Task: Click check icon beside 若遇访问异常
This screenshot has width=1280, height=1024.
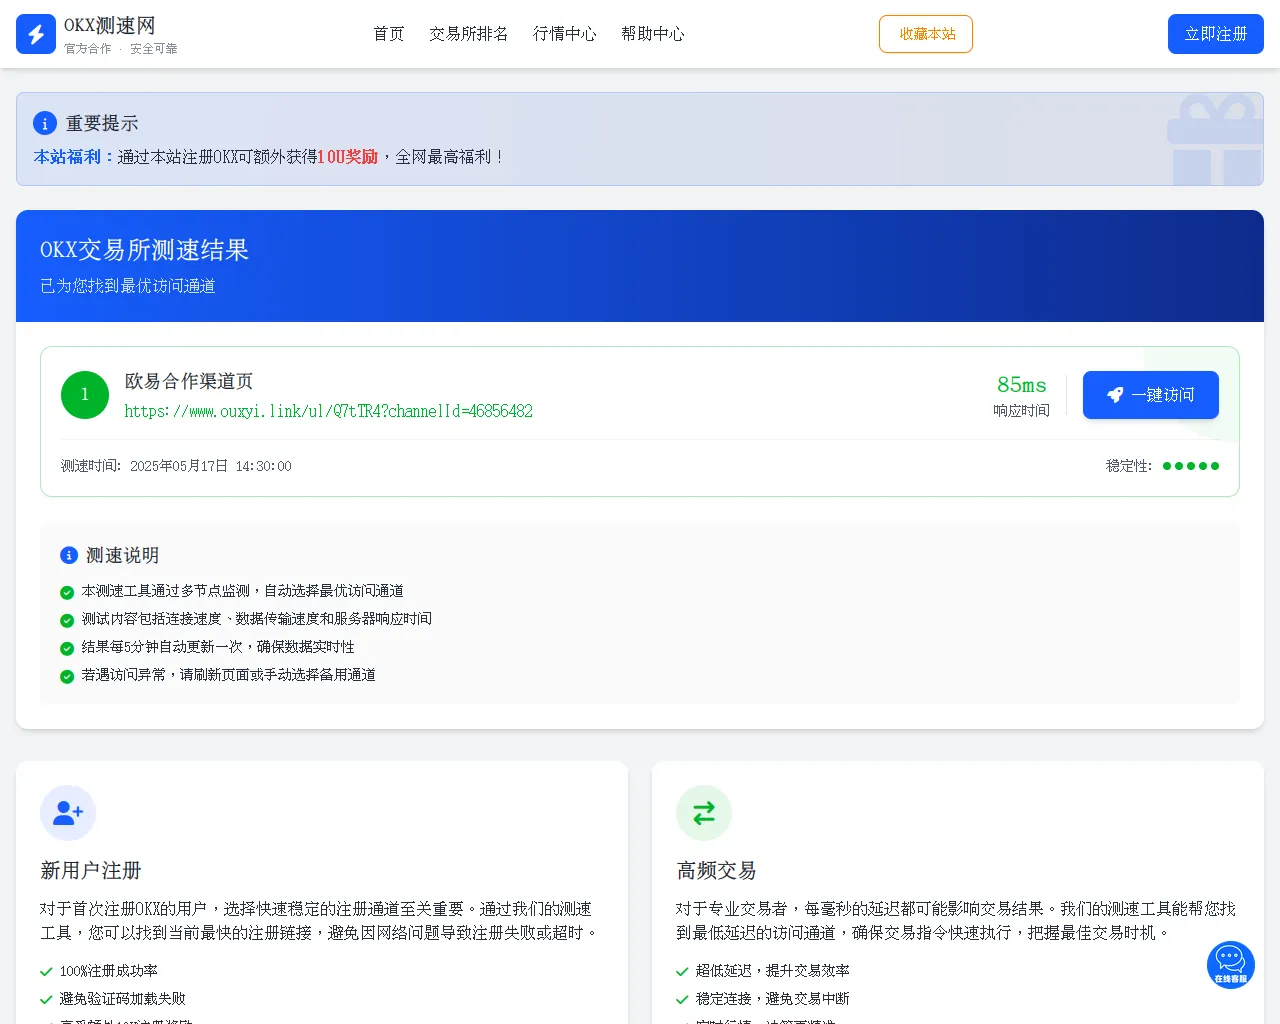Action: [x=67, y=676]
